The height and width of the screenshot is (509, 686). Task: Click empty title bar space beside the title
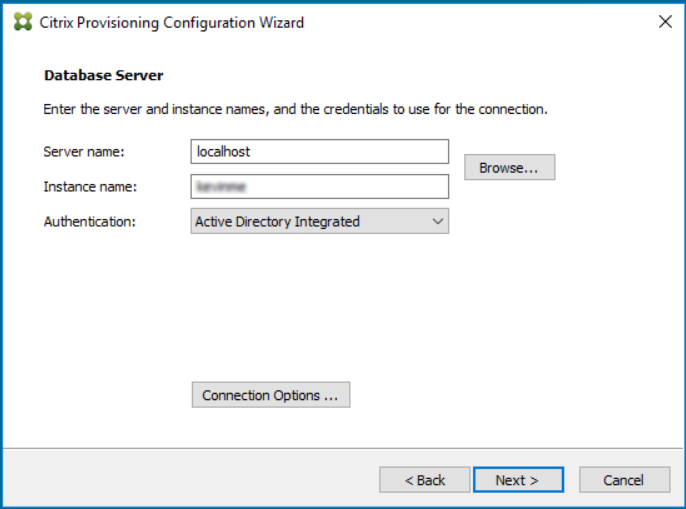[x=480, y=22]
